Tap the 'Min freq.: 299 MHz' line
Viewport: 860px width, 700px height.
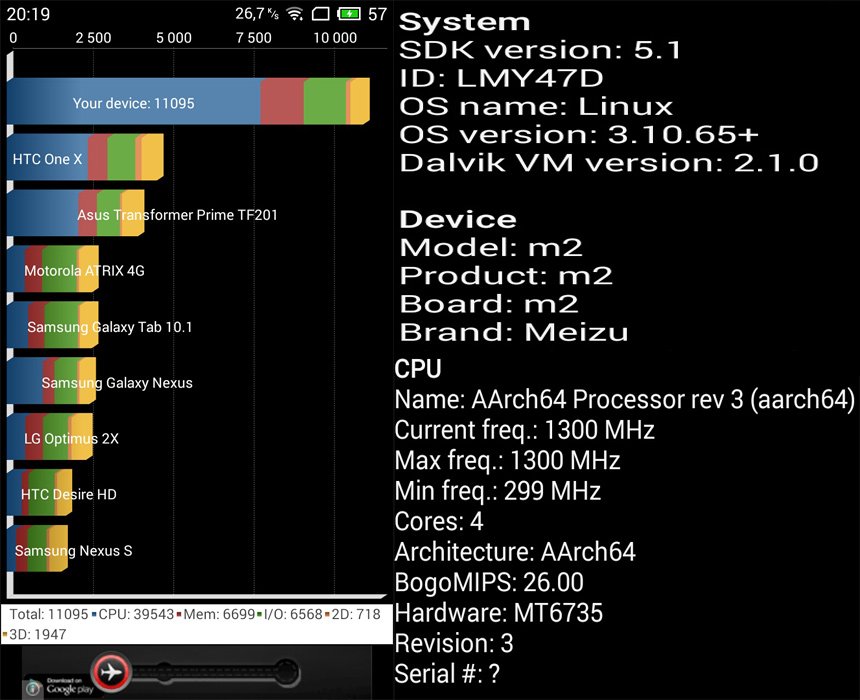(498, 491)
